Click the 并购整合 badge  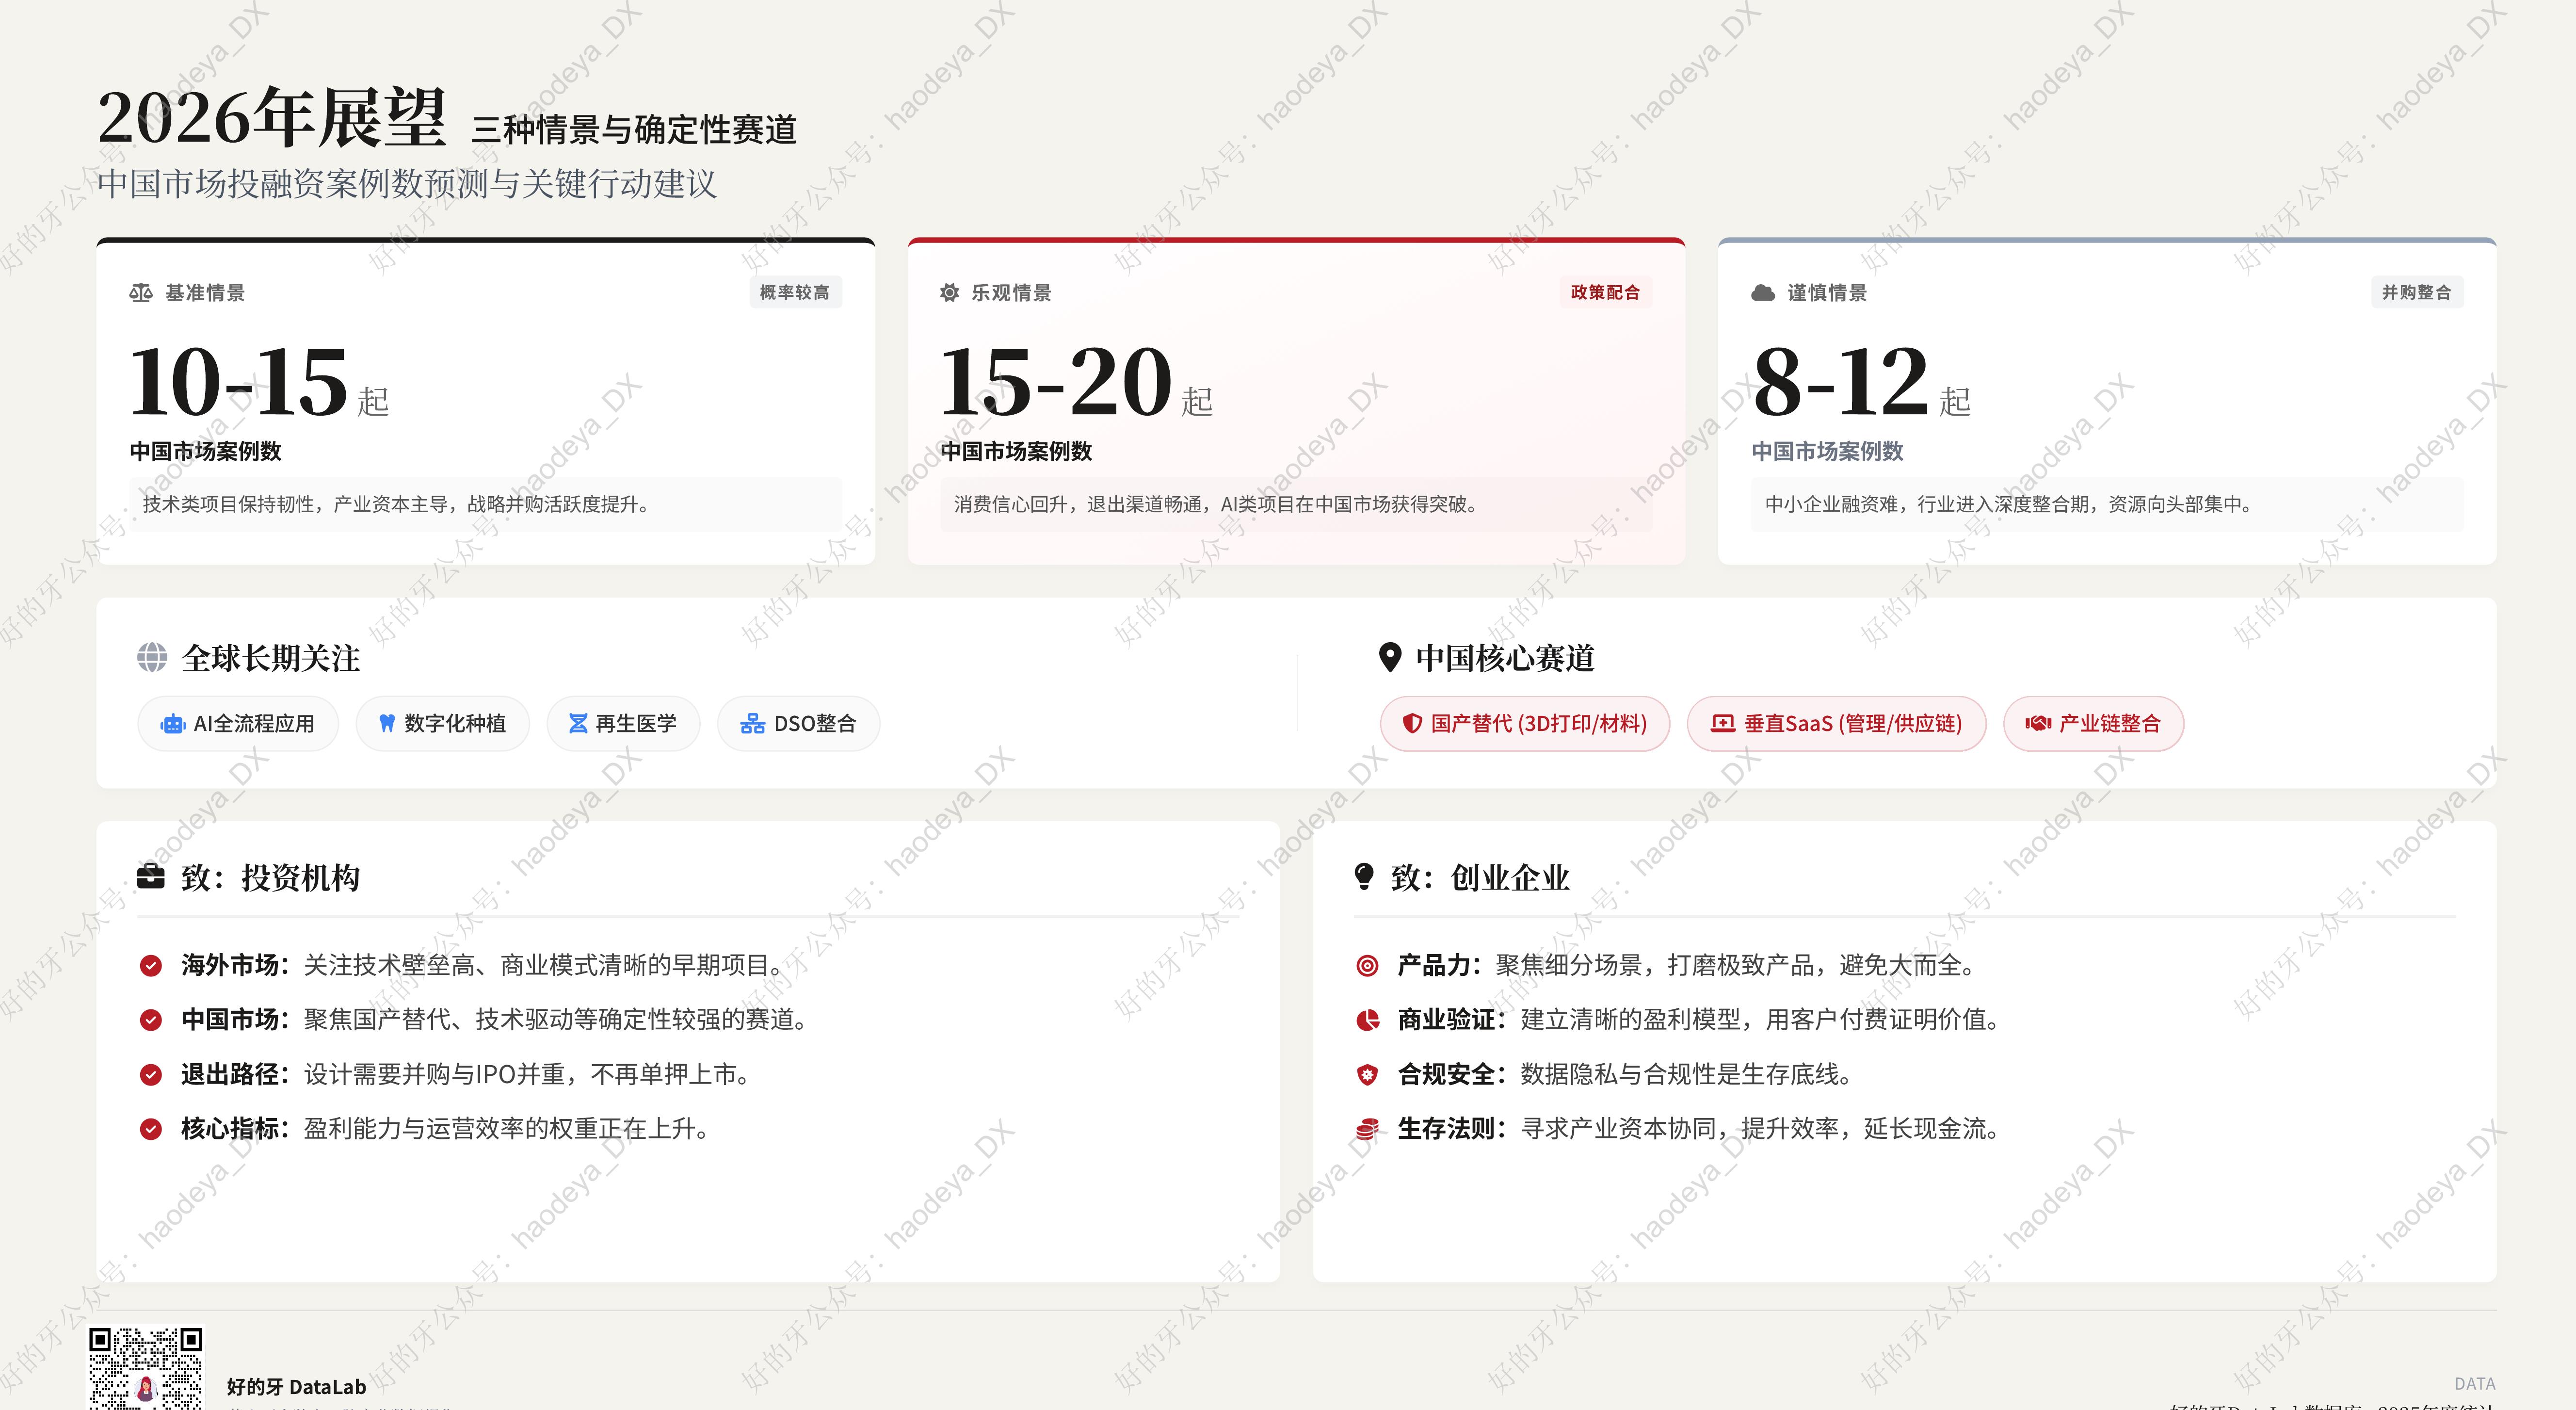click(2416, 292)
